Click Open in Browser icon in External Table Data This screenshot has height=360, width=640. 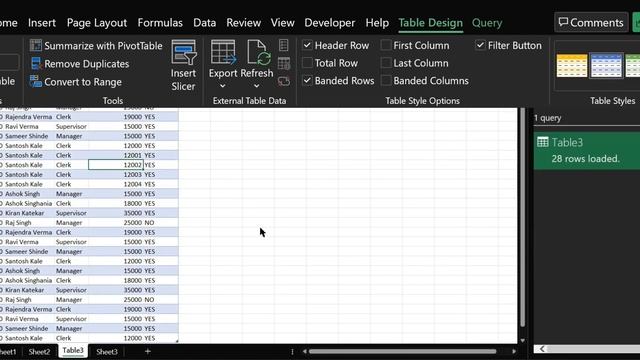pos(284,63)
